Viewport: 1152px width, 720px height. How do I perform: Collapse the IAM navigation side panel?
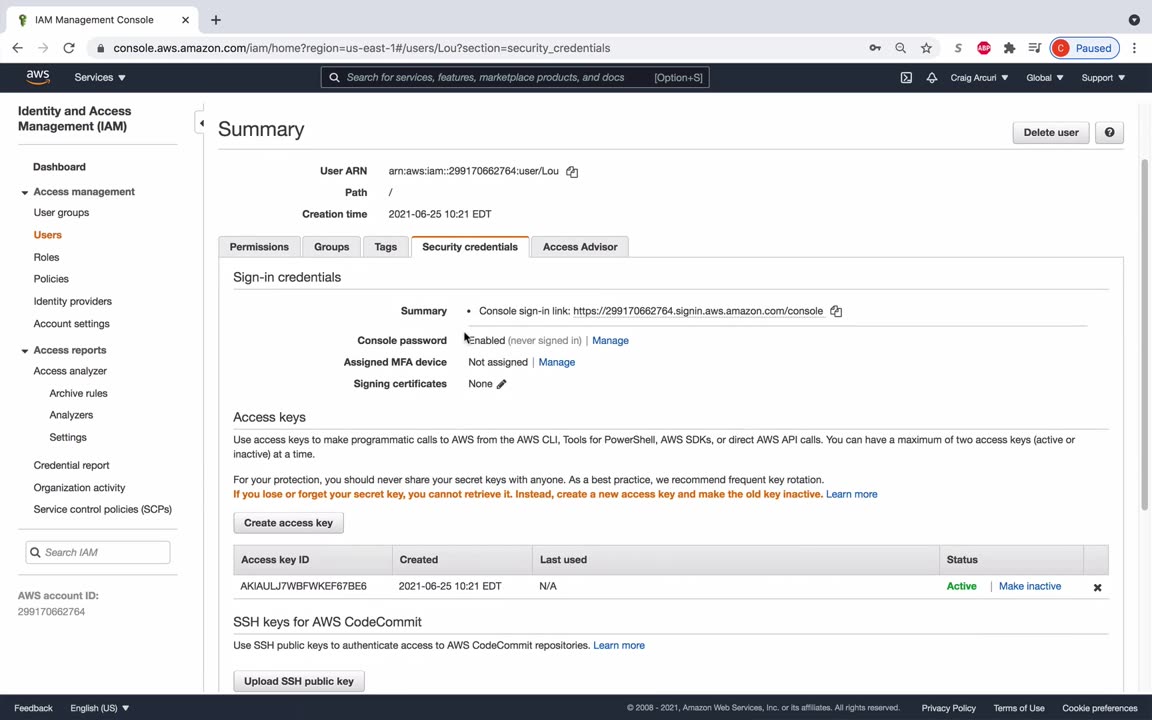(x=201, y=123)
